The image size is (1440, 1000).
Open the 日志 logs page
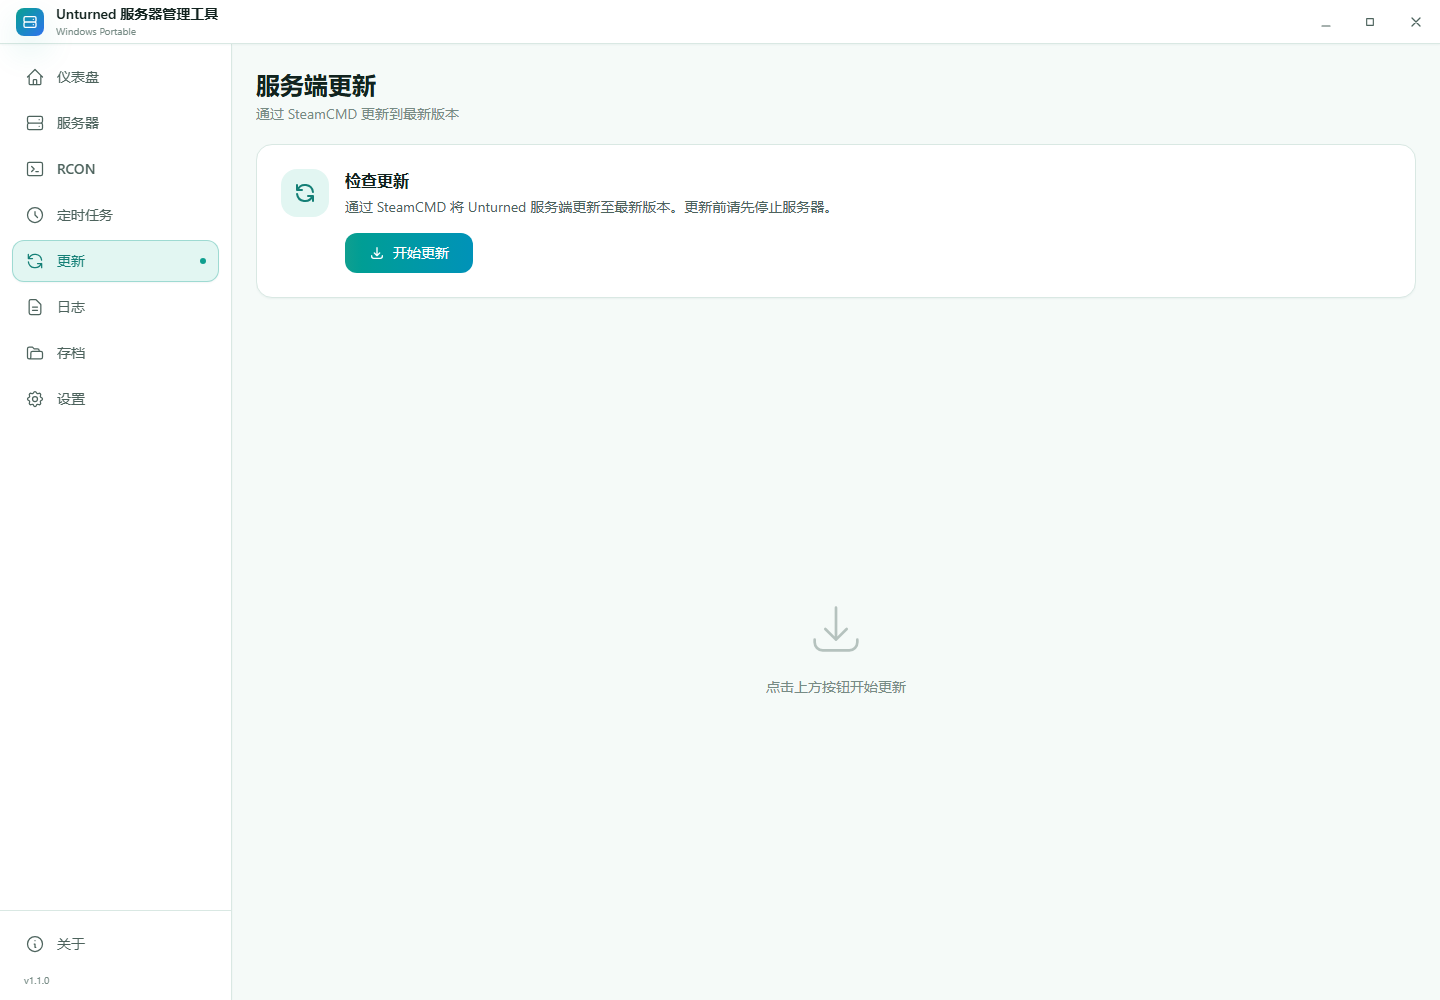point(115,307)
